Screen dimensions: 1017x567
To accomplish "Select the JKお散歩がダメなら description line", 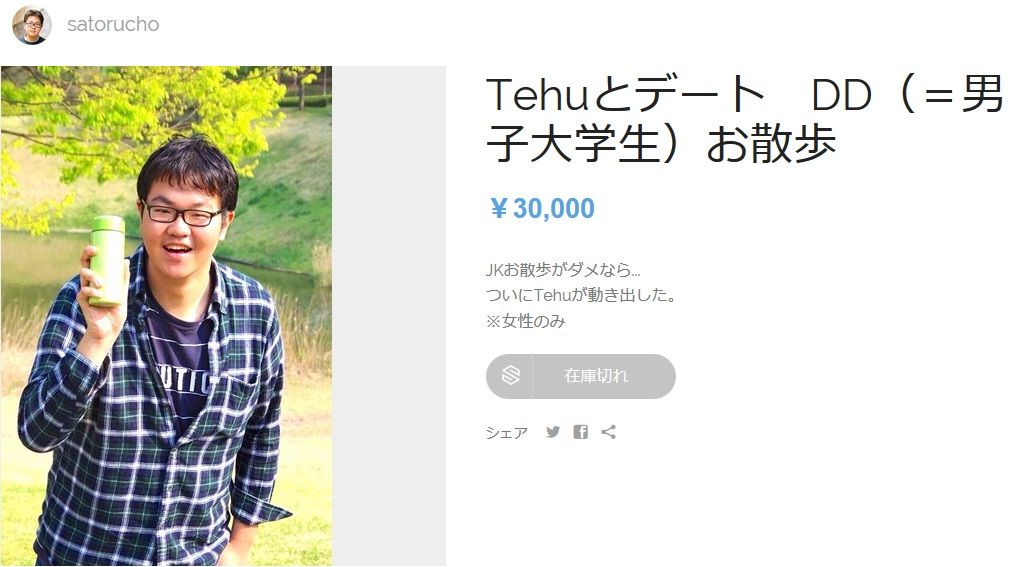I will tap(563, 270).
